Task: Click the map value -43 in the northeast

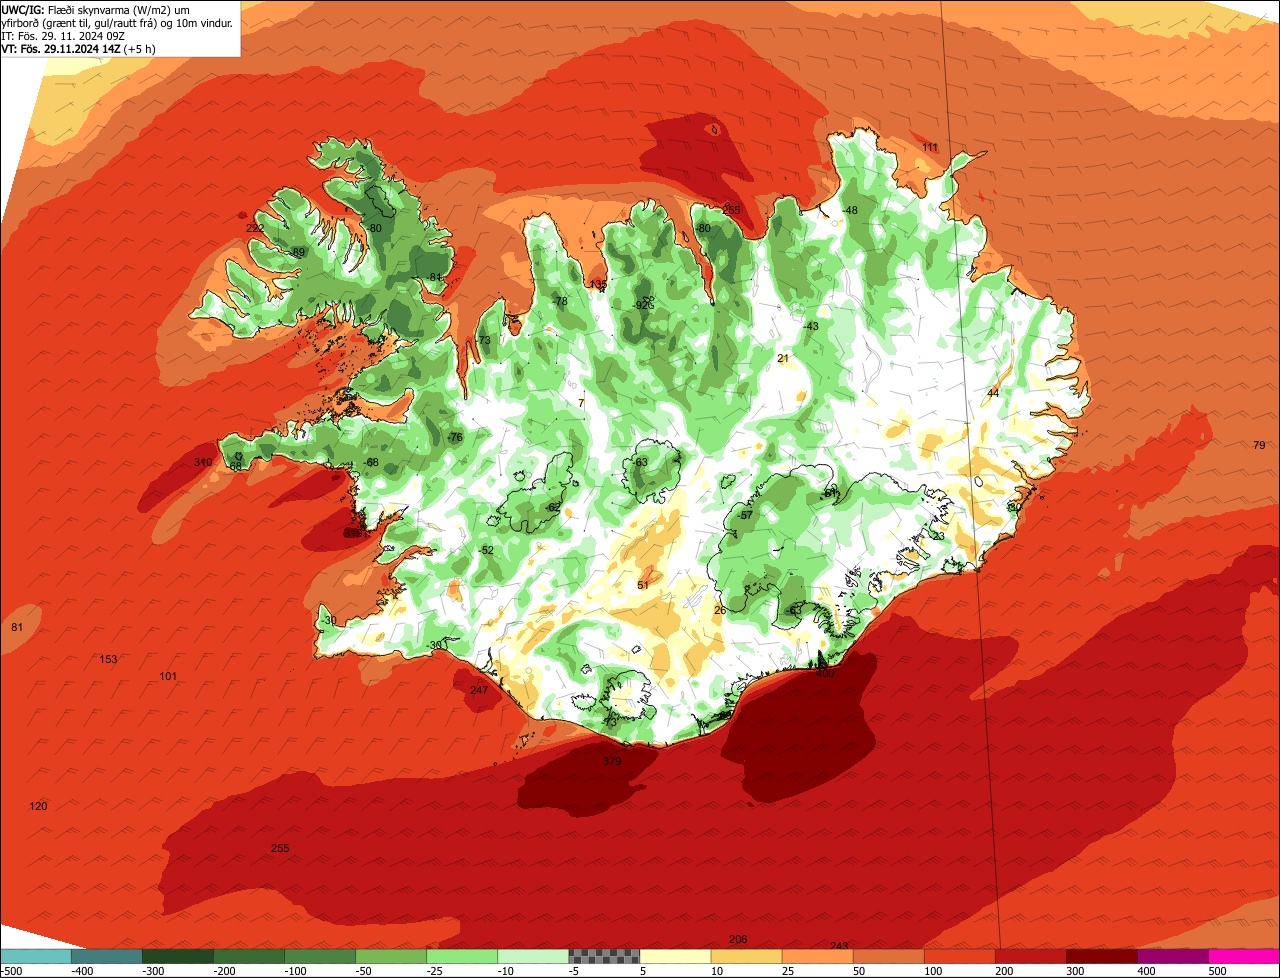Action: (x=810, y=326)
